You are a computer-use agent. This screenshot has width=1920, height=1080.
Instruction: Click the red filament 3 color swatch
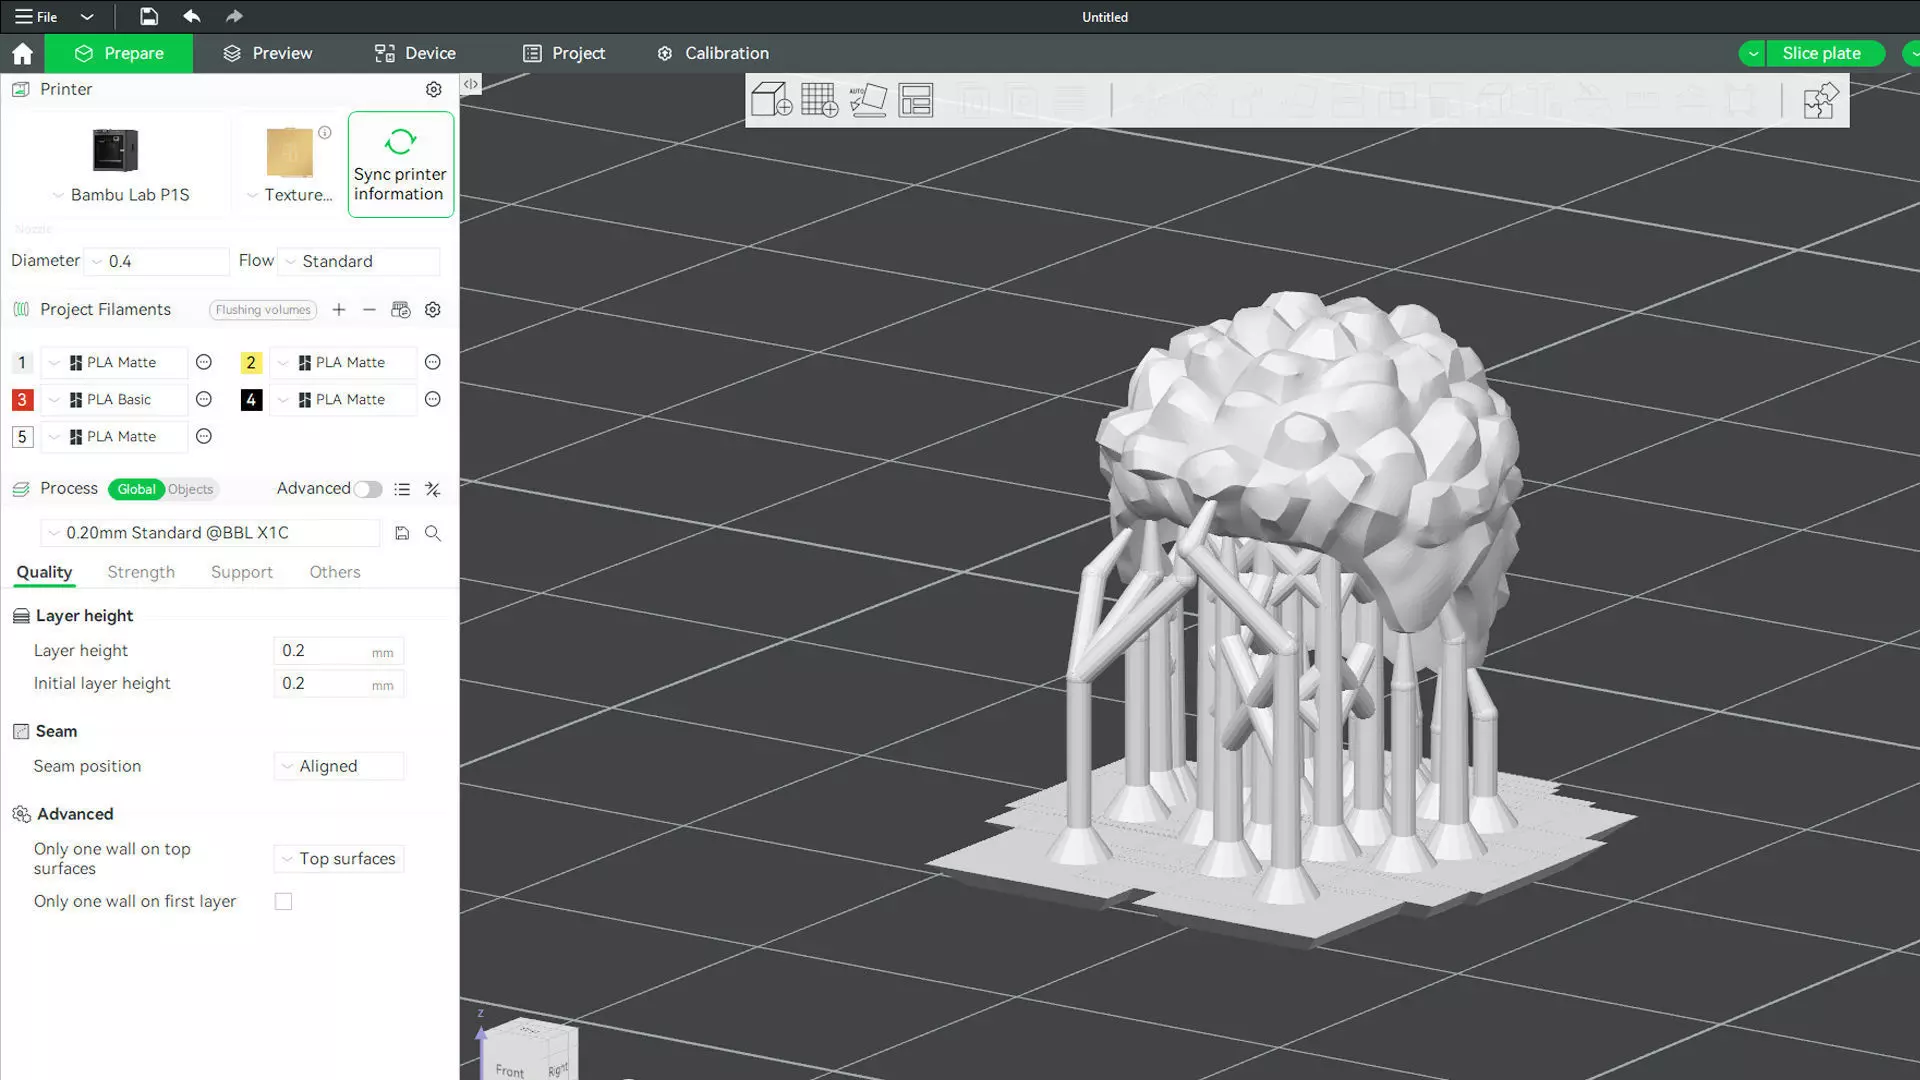click(x=22, y=400)
